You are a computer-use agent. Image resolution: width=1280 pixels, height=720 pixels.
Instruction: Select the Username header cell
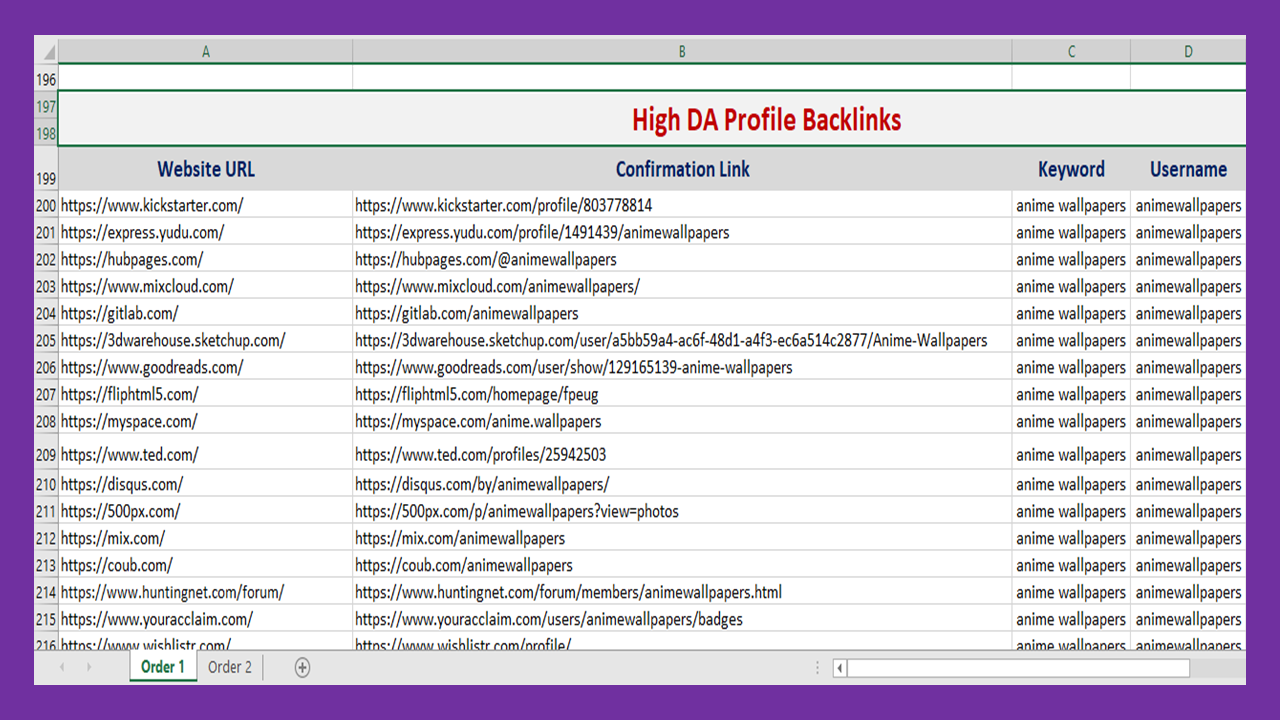point(1188,170)
